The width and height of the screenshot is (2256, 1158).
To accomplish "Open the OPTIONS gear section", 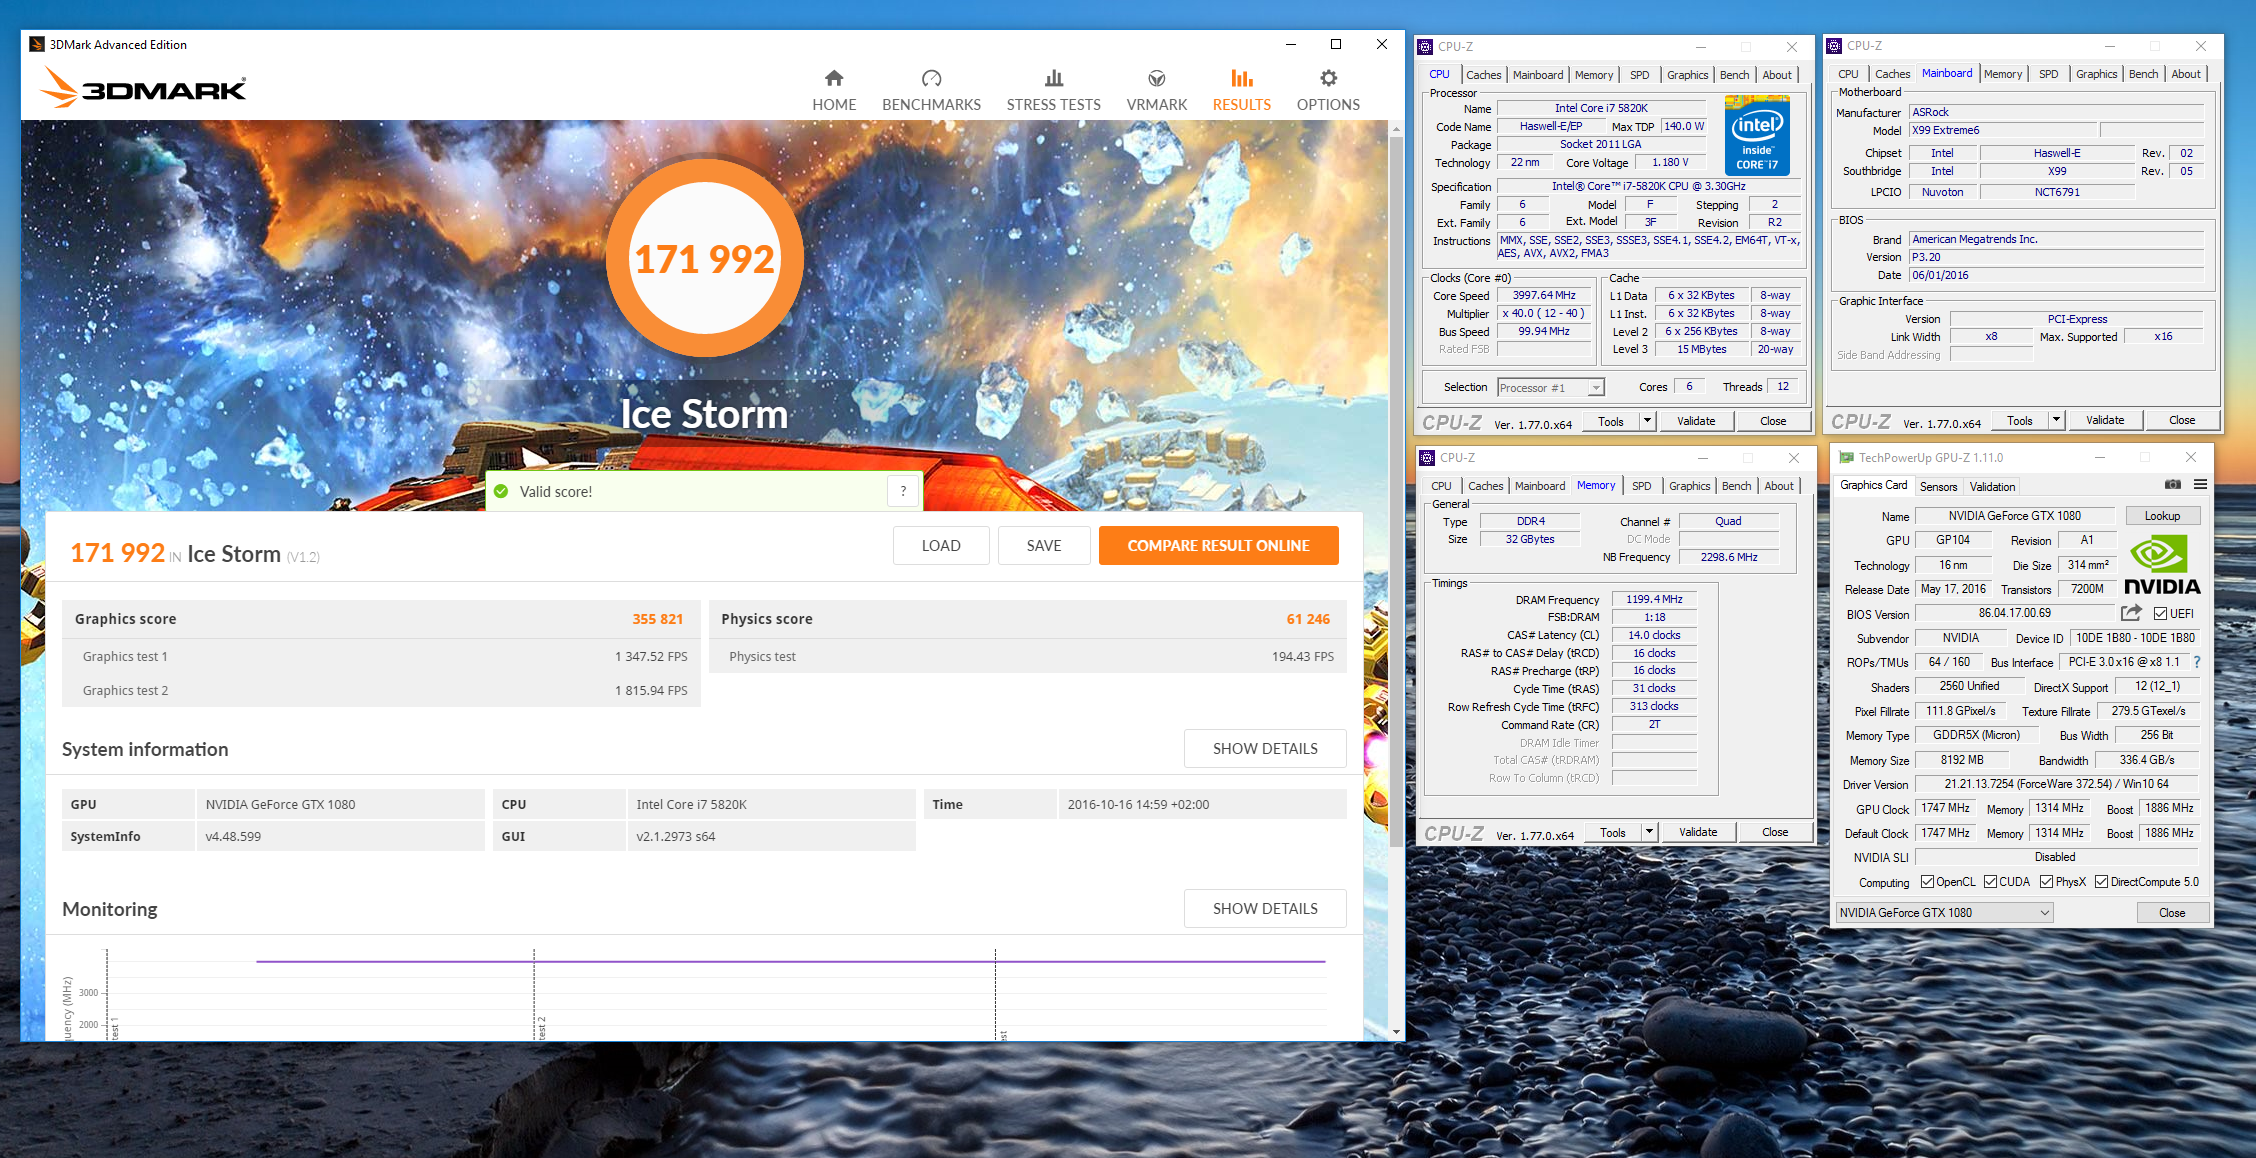I will tap(1328, 90).
